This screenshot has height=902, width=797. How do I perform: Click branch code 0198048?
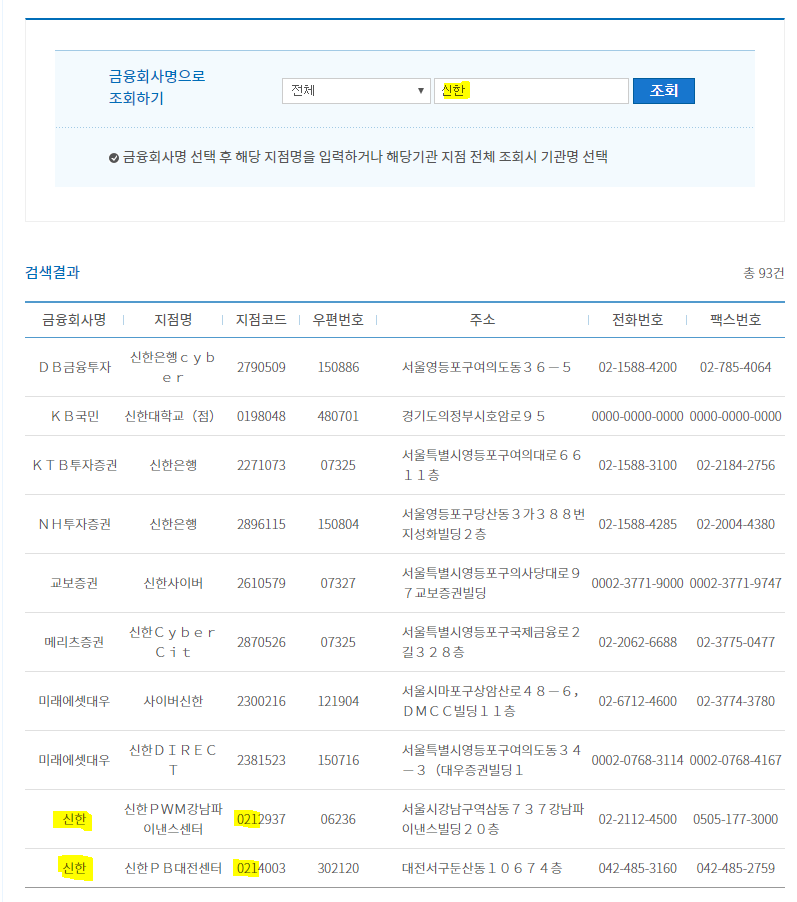261,416
